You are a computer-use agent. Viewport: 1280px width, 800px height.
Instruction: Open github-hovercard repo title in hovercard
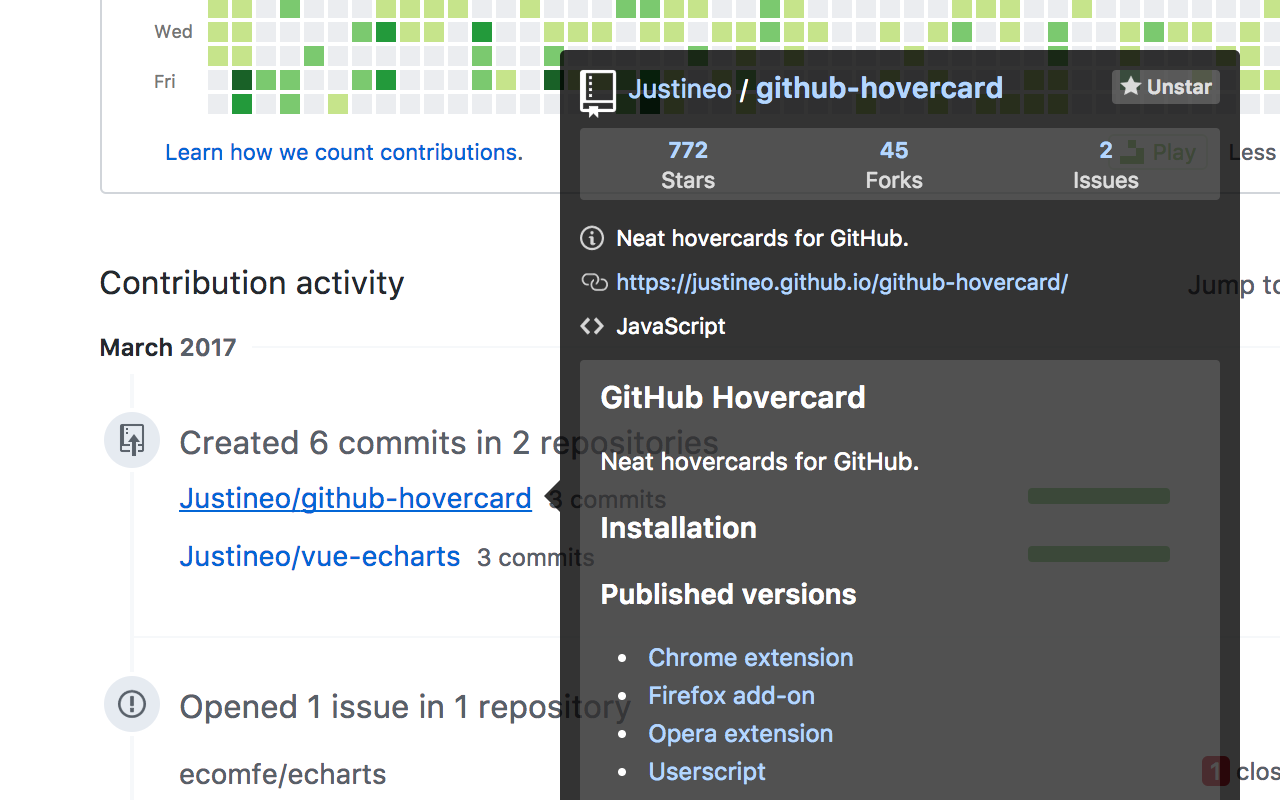(x=879, y=88)
